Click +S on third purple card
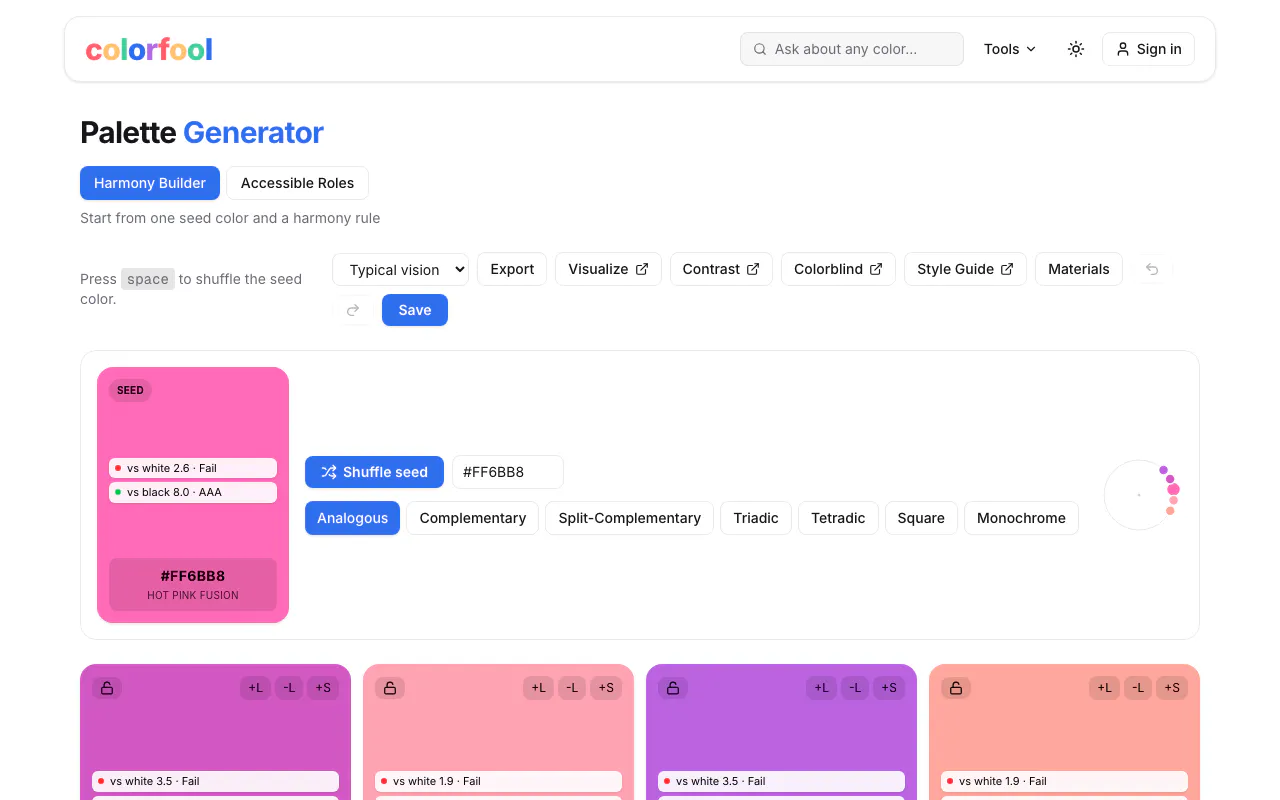This screenshot has height=800, width=1280. [889, 688]
